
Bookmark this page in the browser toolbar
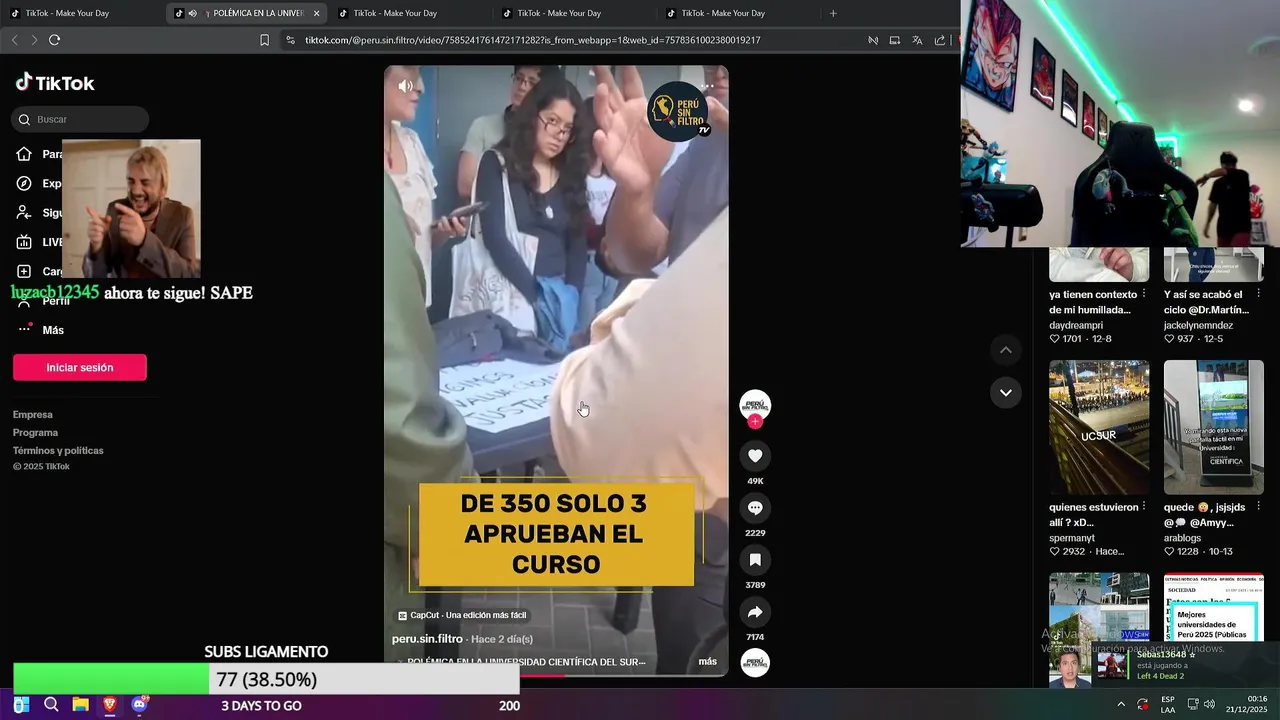(264, 40)
